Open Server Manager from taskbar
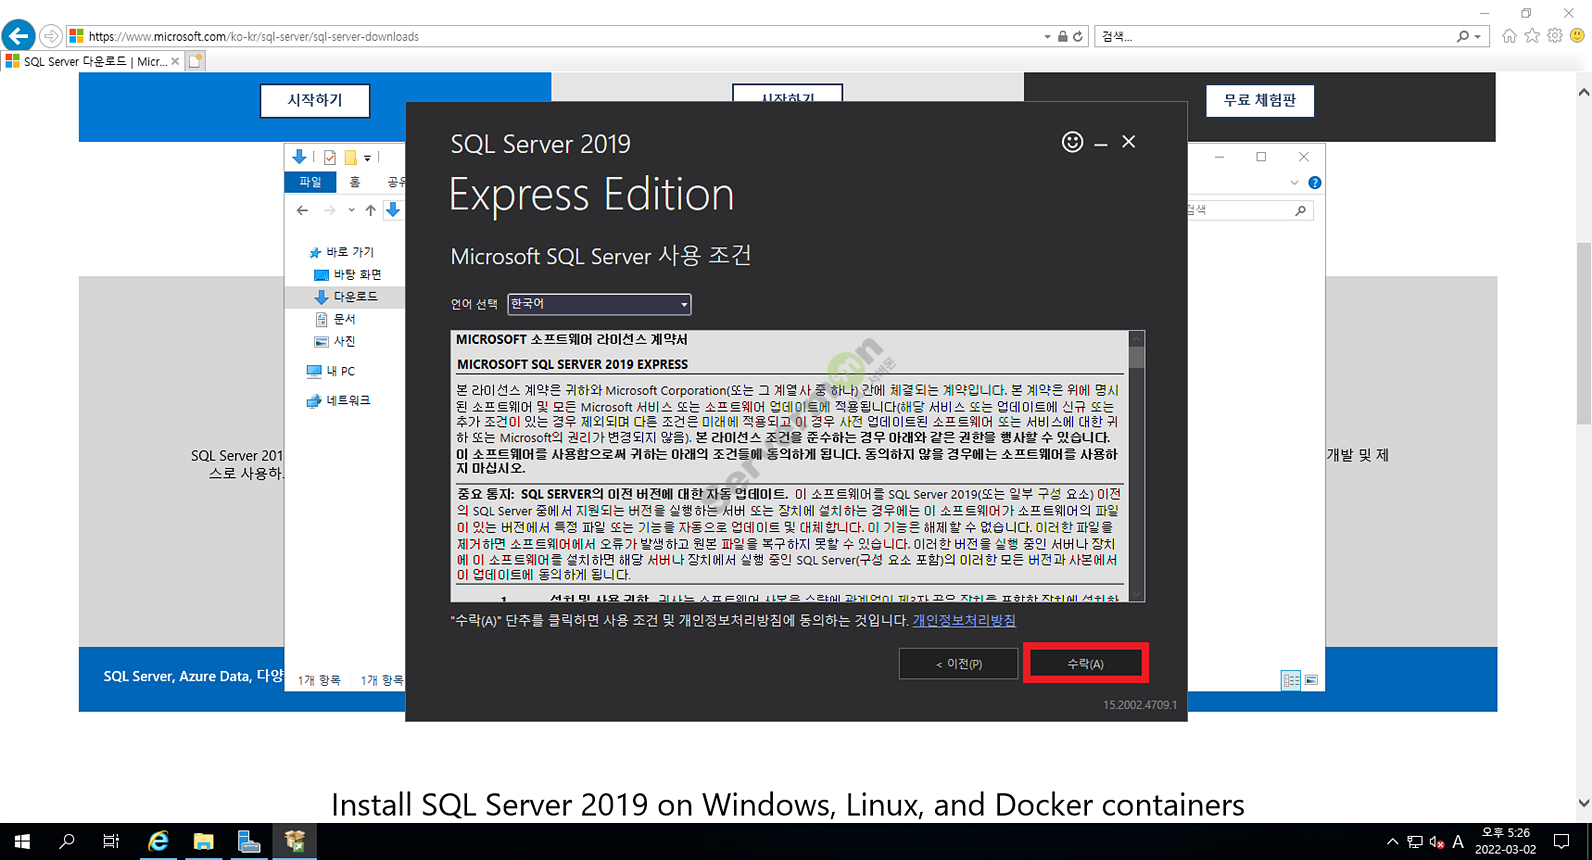This screenshot has width=1592, height=860. click(x=249, y=842)
